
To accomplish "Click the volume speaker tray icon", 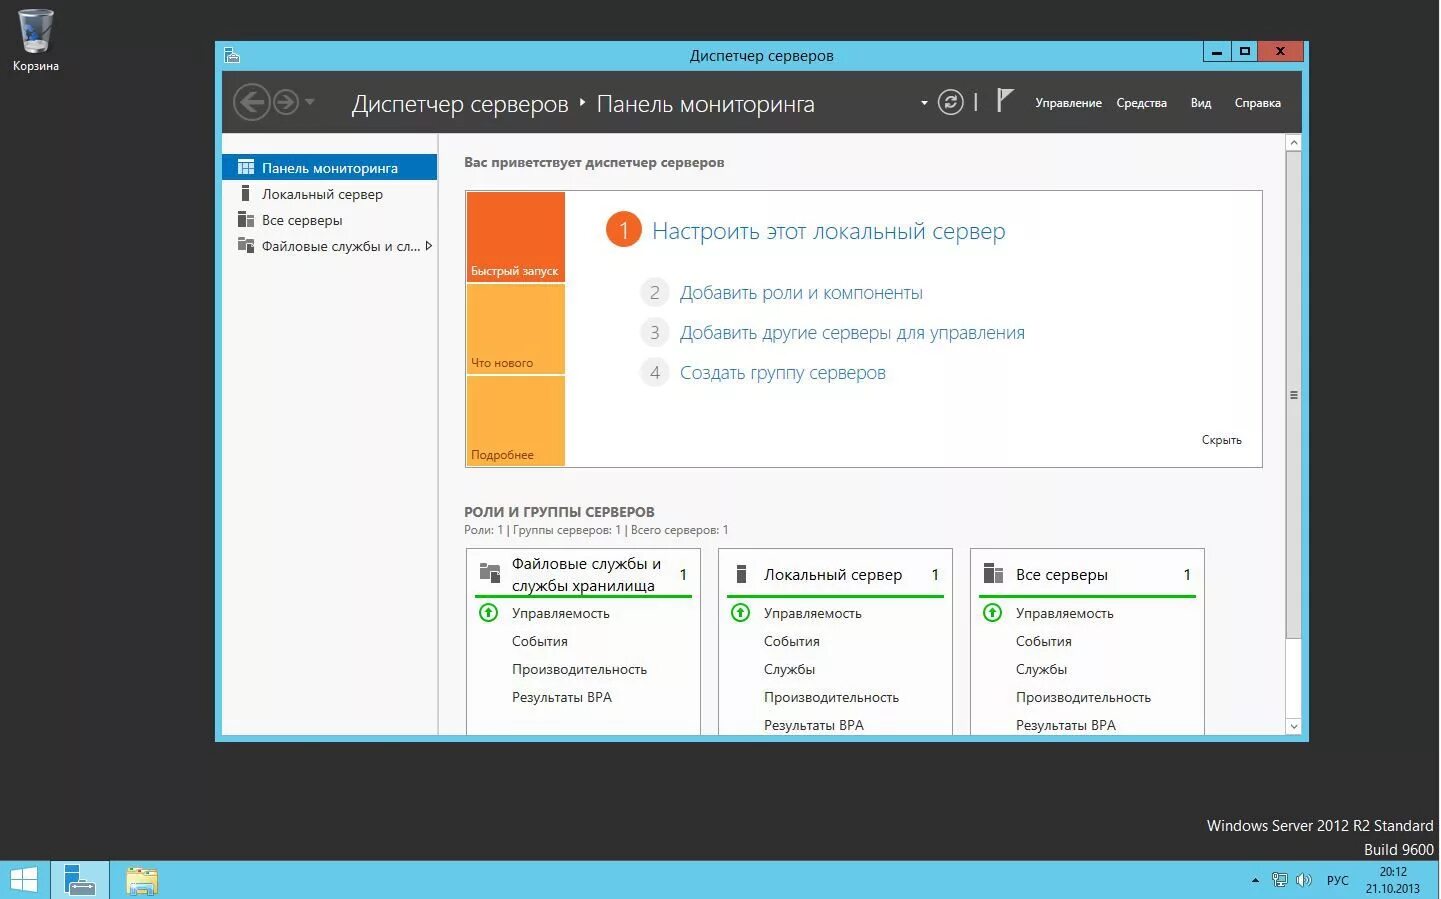I will pyautogui.click(x=1303, y=880).
